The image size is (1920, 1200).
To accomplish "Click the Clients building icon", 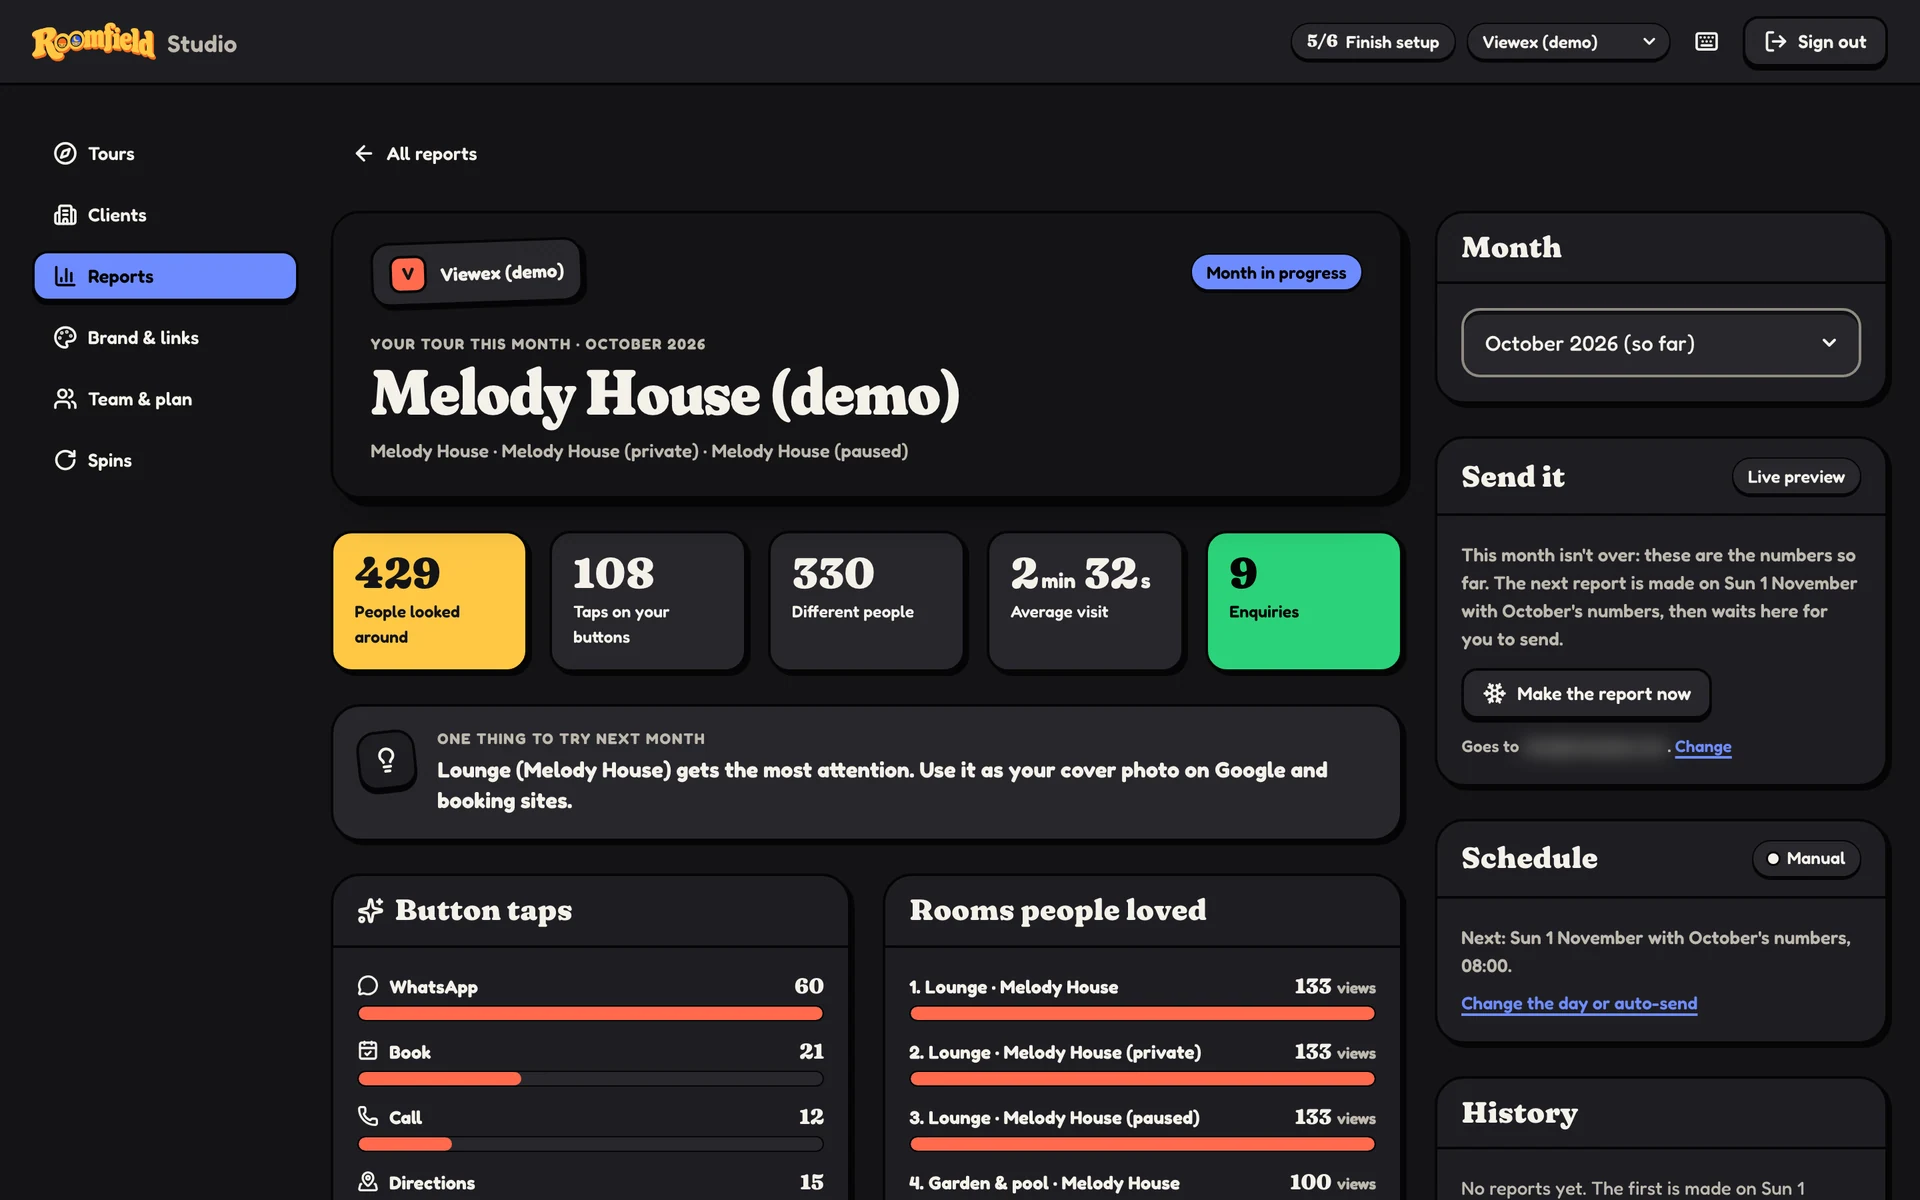I will (65, 215).
